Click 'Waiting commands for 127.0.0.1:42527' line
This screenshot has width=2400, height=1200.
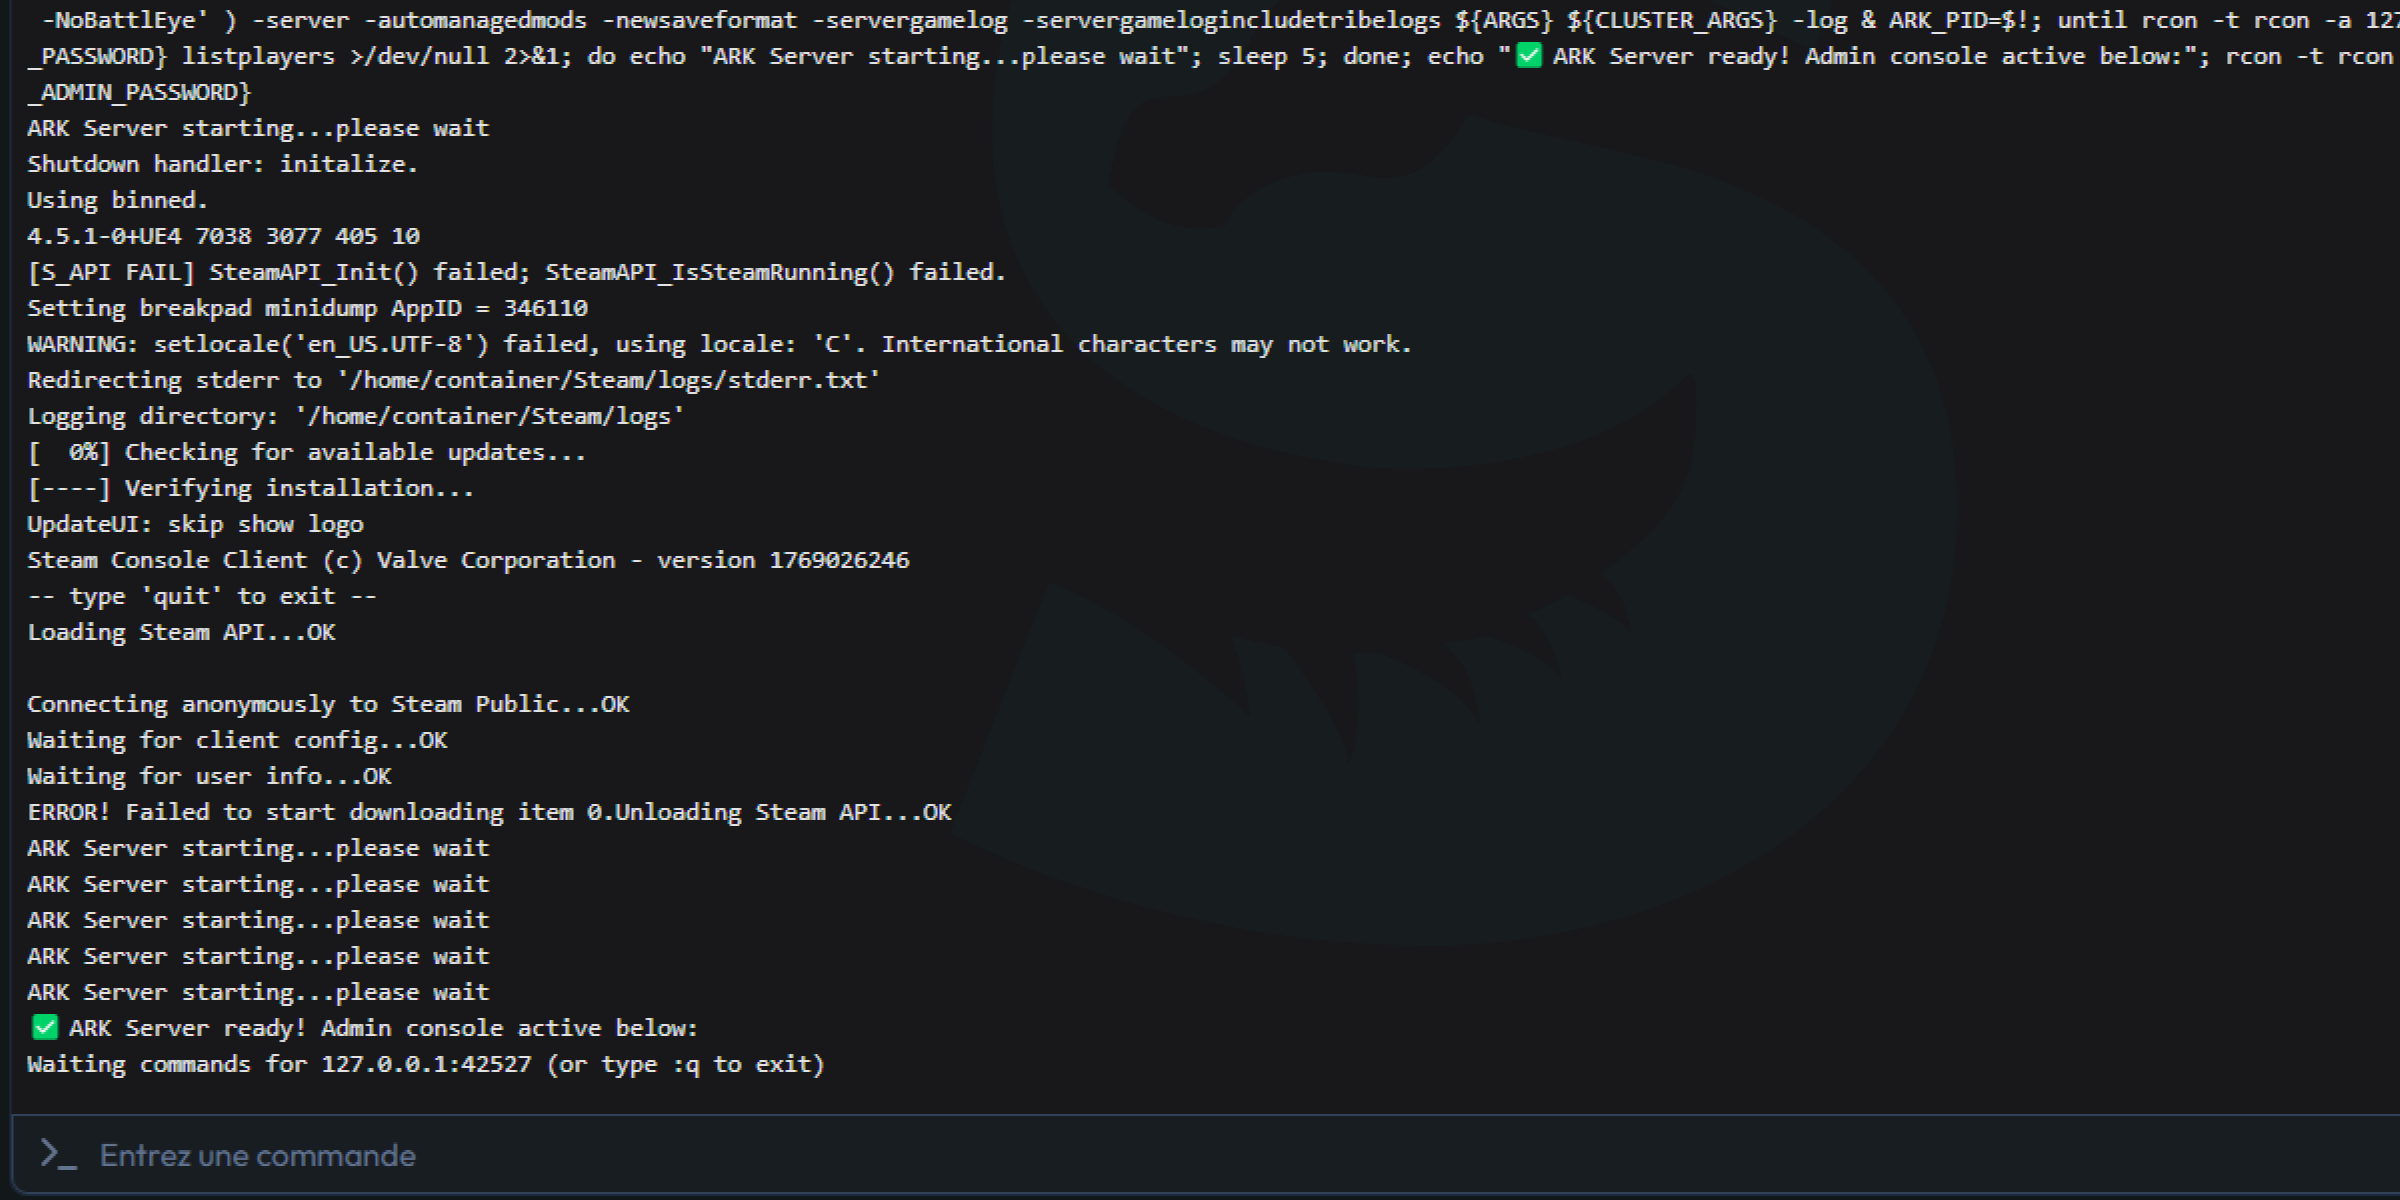[425, 1064]
